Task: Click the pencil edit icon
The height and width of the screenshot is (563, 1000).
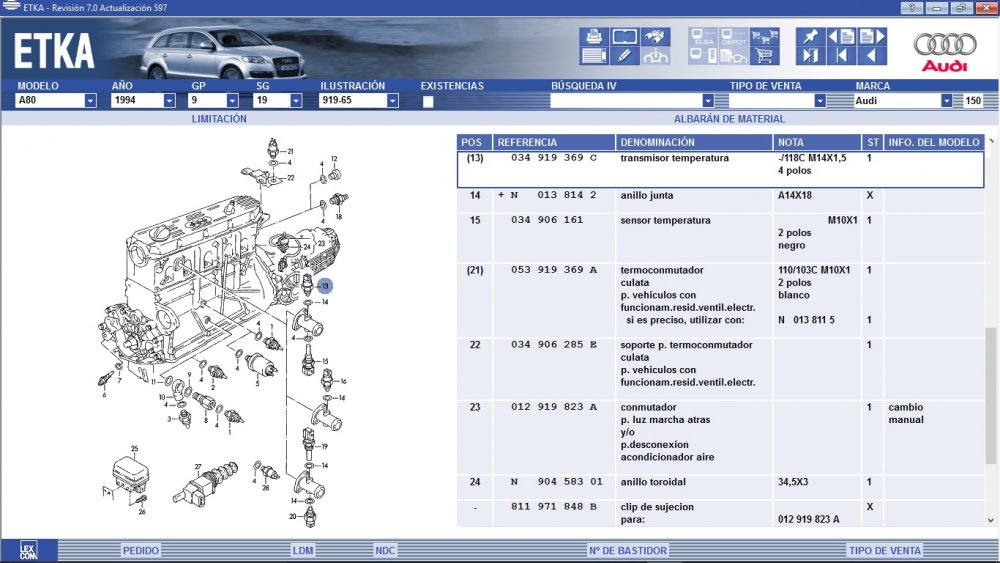Action: [624, 56]
